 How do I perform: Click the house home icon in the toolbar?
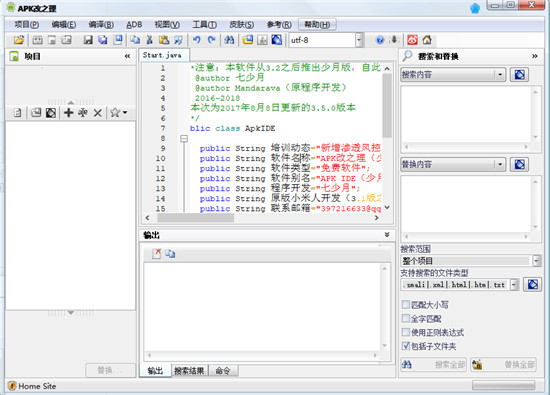(x=427, y=40)
